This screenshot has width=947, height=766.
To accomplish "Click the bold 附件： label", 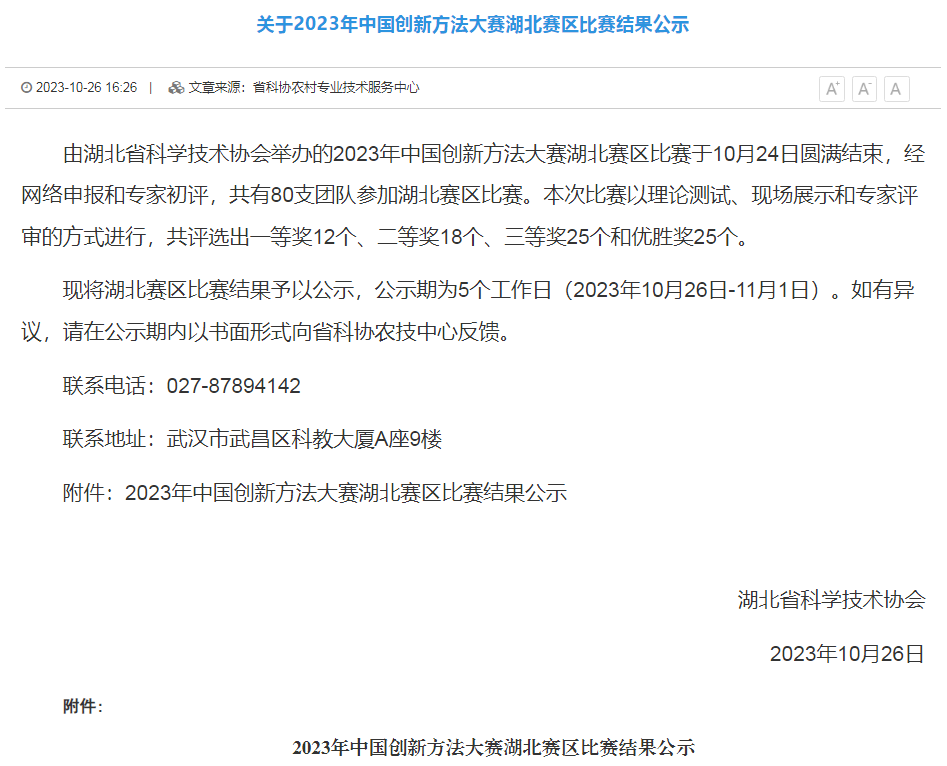I will [83, 706].
